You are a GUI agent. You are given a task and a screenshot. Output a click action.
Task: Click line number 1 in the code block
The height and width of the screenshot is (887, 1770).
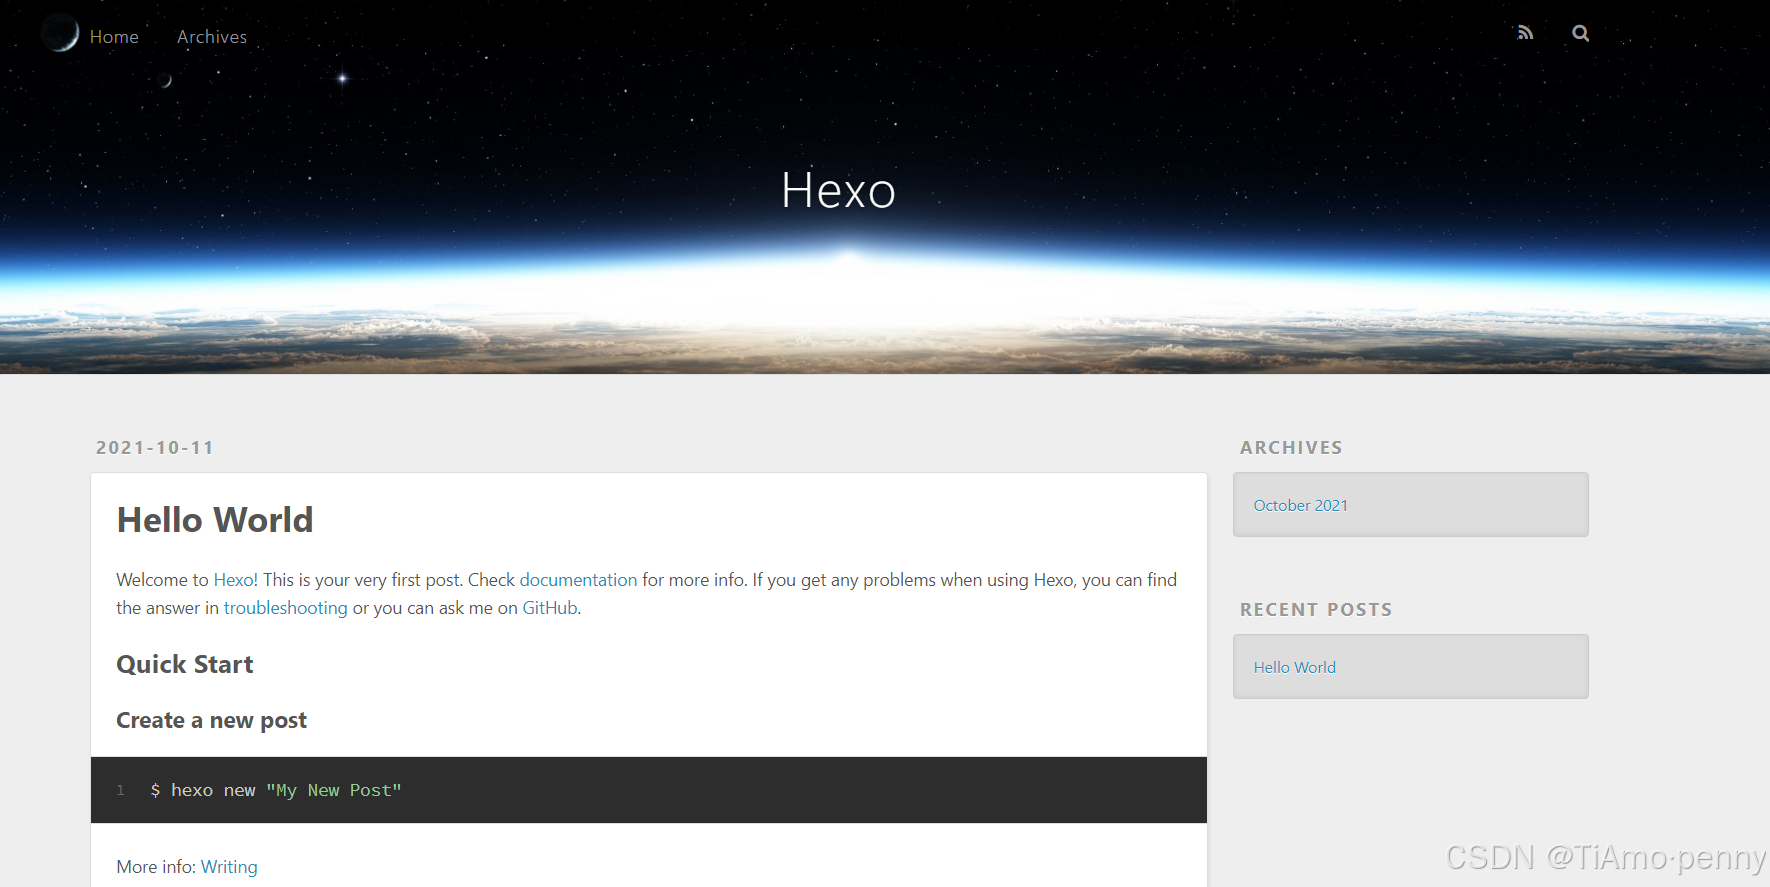(121, 790)
